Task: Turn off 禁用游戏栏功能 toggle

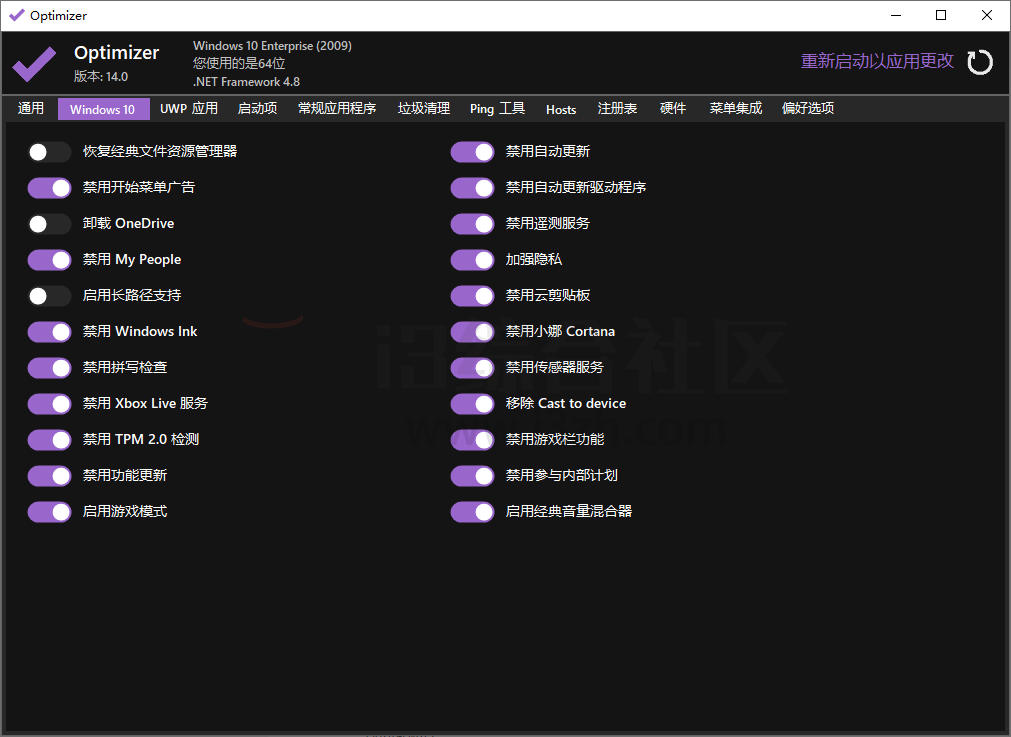Action: (x=473, y=440)
